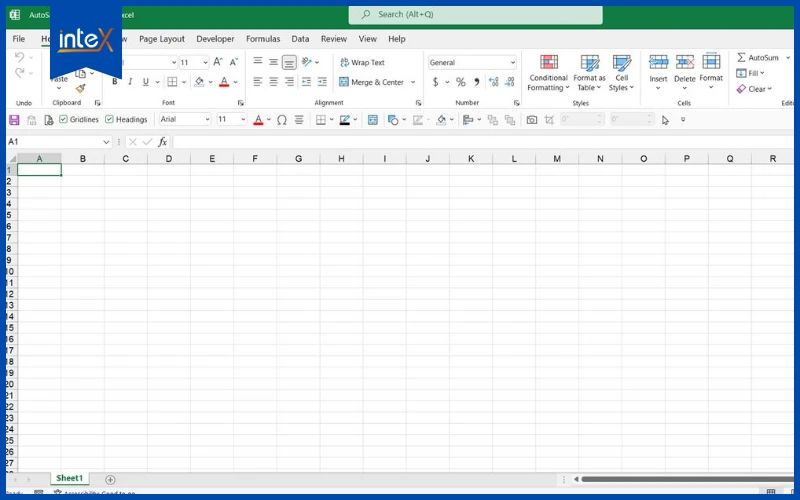Click the Increase Indent icon
This screenshot has height=500, width=800.
click(322, 82)
